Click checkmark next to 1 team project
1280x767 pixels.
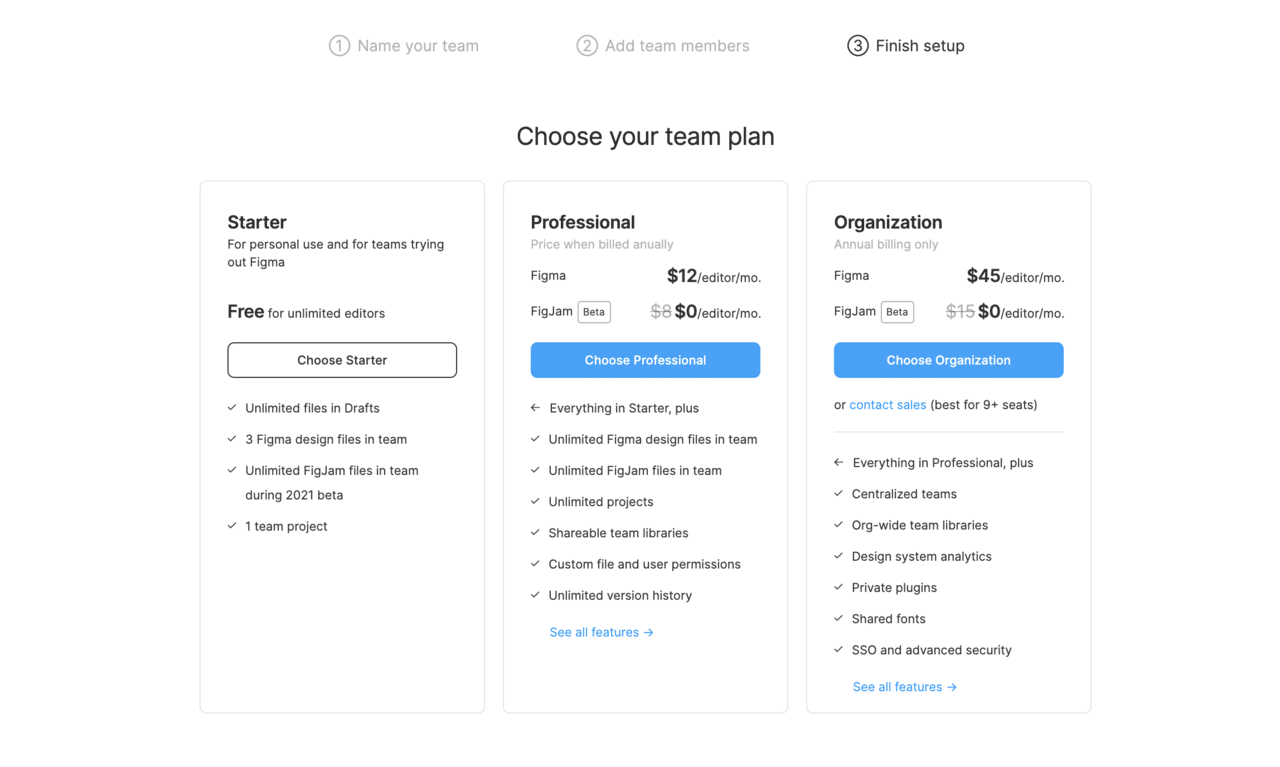pyautogui.click(x=232, y=526)
